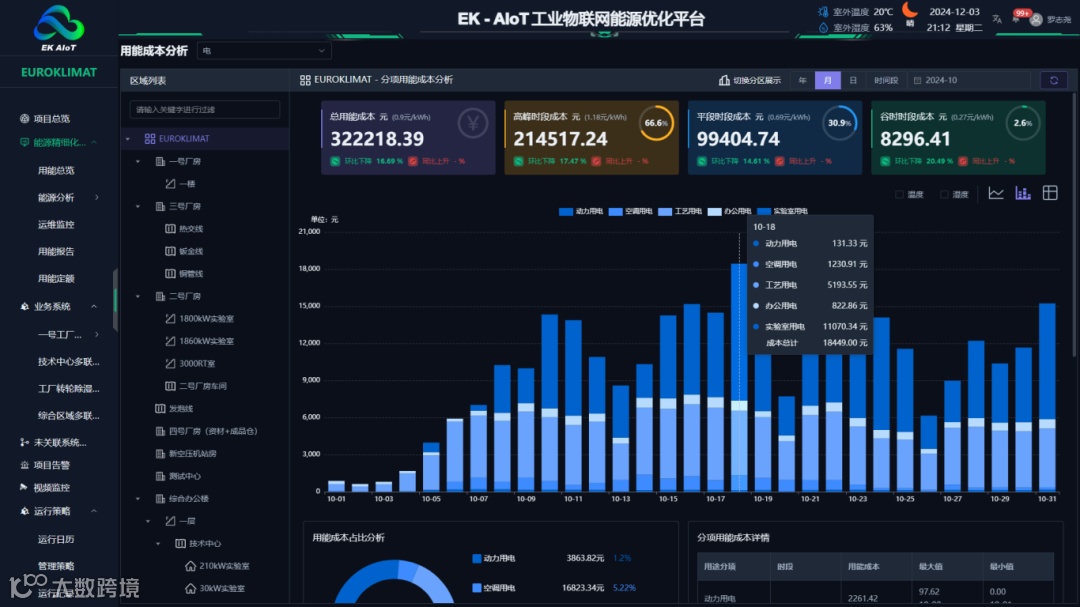The width and height of the screenshot is (1080, 607).
Task: Click the 2024-10 date picker field
Action: coord(969,81)
